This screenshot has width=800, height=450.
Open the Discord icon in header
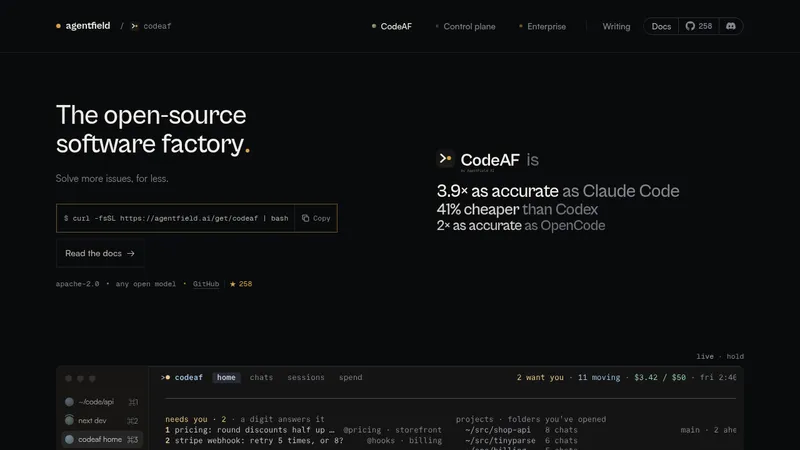(x=731, y=26)
